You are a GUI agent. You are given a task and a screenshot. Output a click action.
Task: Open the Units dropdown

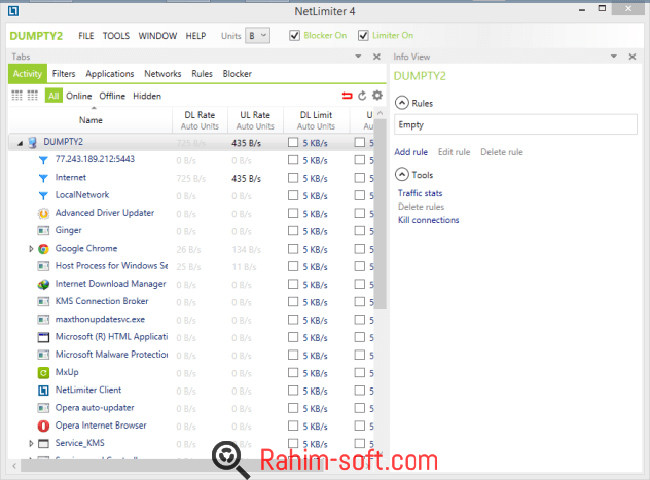[257, 36]
